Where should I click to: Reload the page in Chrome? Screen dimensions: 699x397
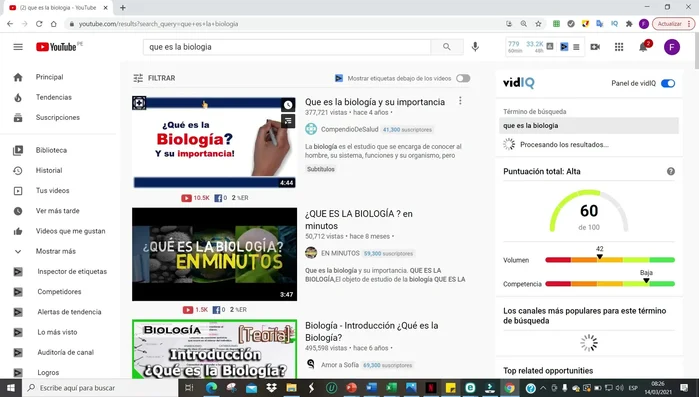click(x=39, y=24)
